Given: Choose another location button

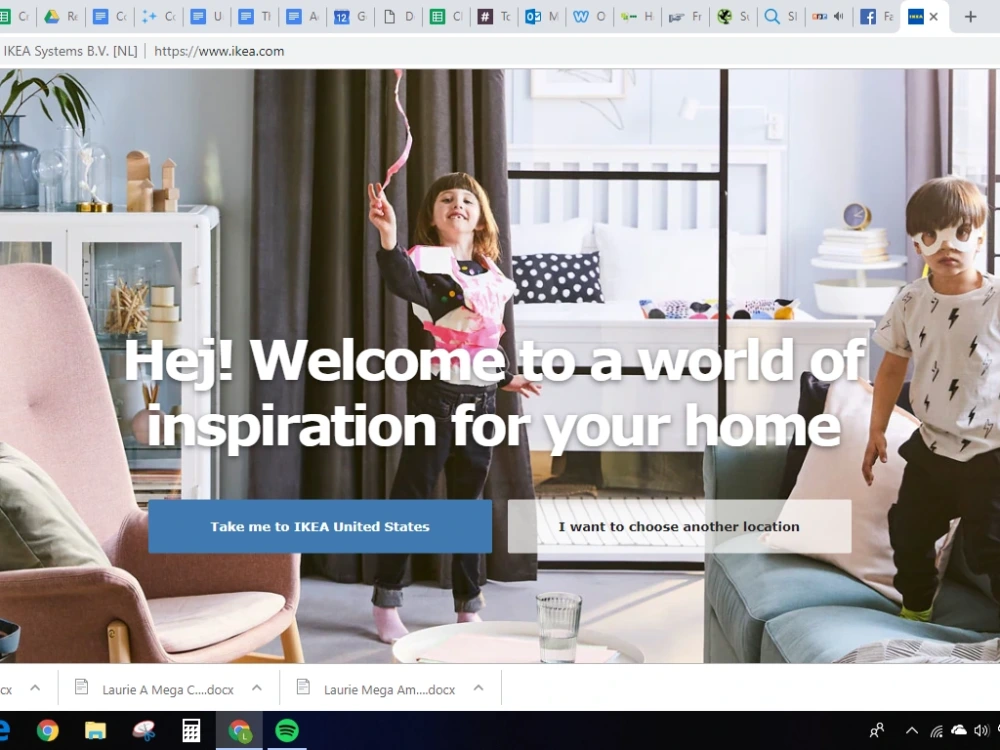Looking at the screenshot, I should point(679,526).
